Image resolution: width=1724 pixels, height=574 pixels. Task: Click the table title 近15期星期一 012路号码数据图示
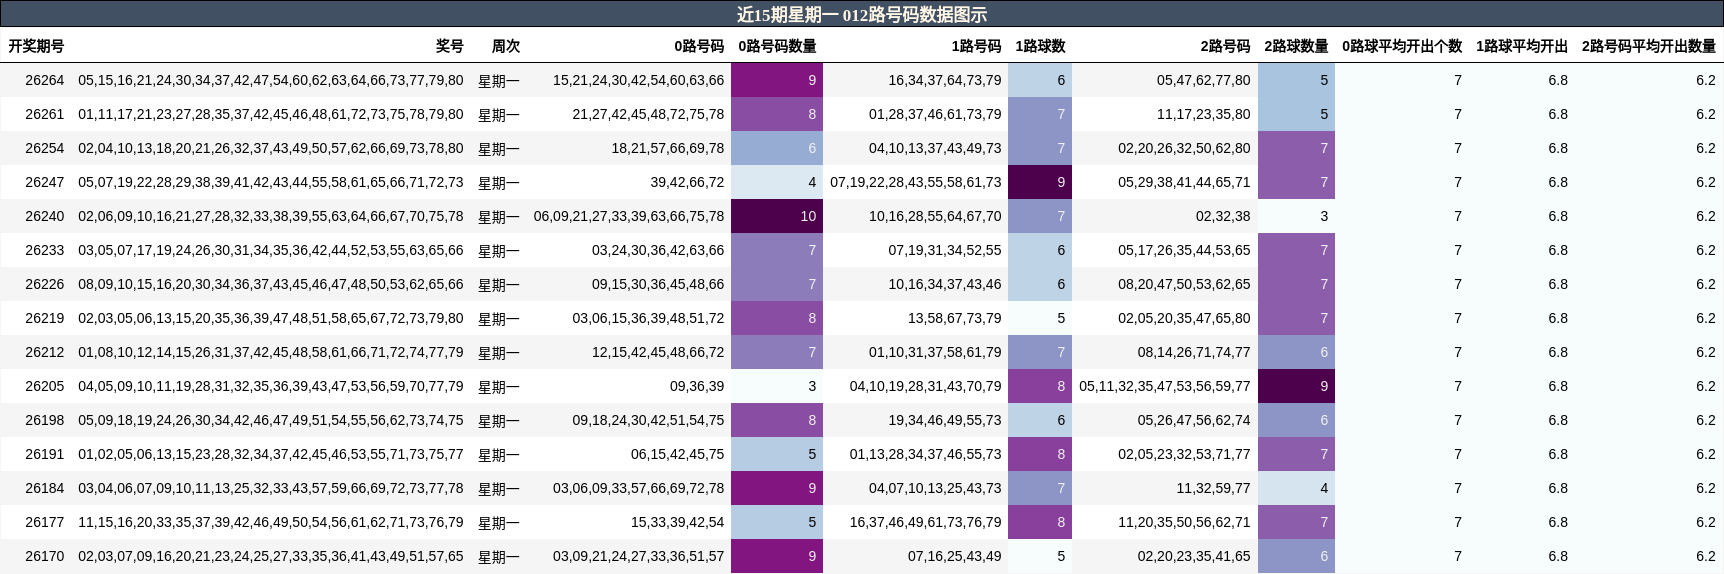pos(861,14)
